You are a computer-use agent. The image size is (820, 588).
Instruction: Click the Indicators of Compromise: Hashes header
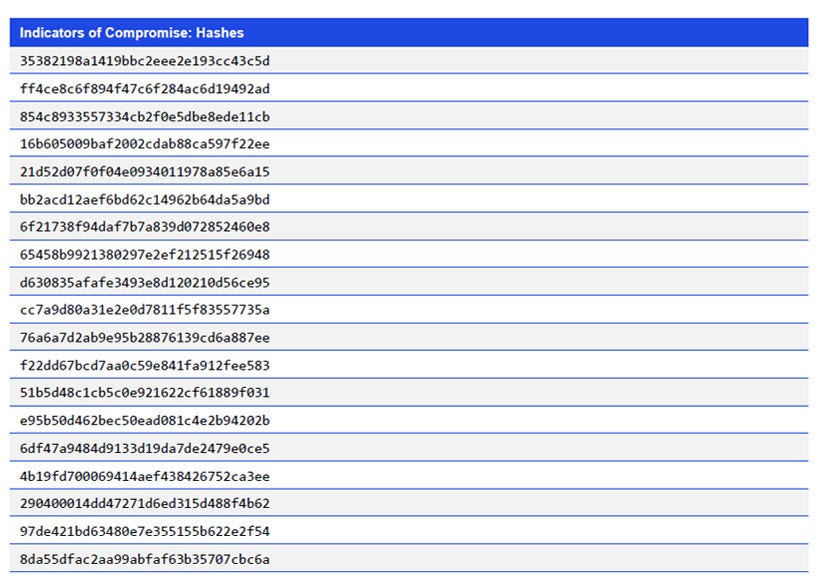[x=130, y=32]
